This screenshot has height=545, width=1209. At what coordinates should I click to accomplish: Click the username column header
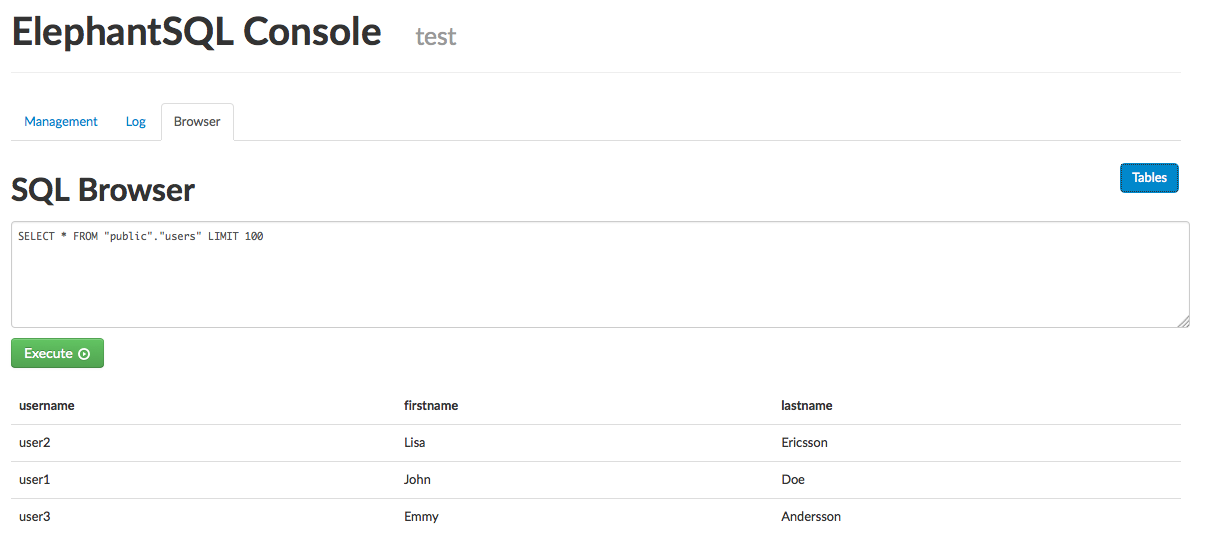[x=47, y=406]
